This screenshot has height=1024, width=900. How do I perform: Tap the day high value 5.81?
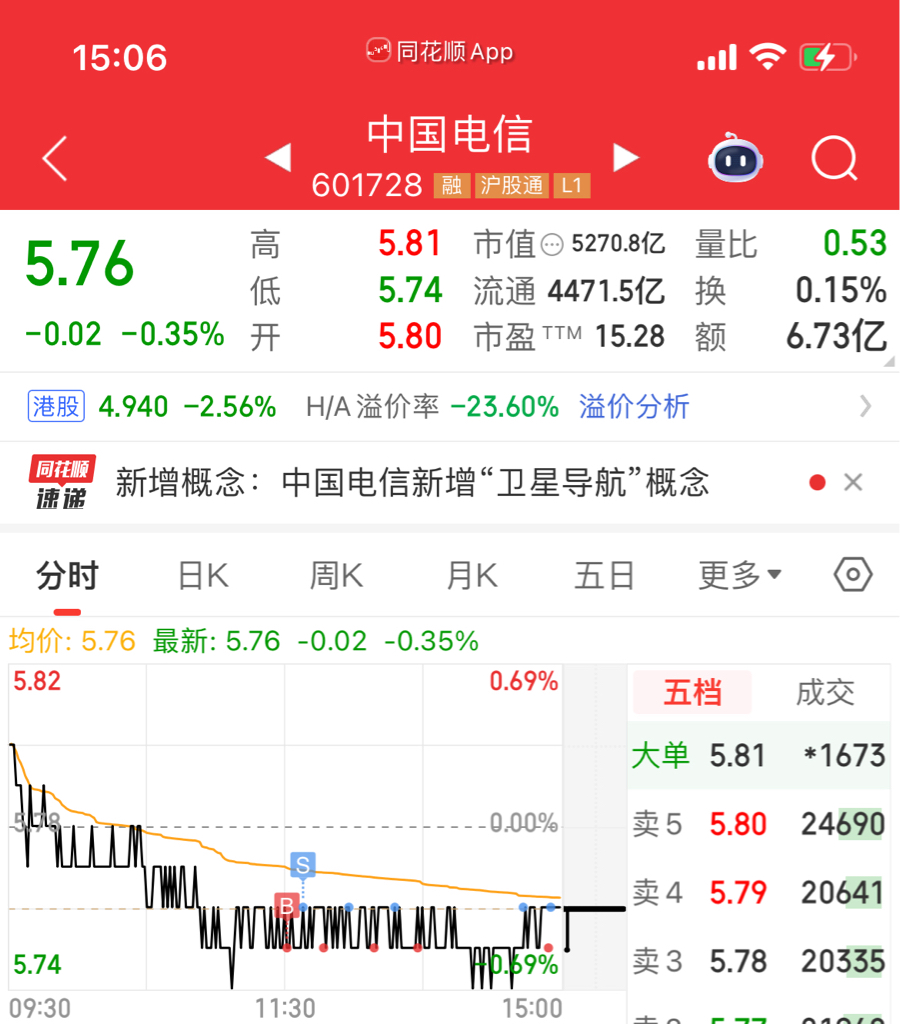click(410, 244)
